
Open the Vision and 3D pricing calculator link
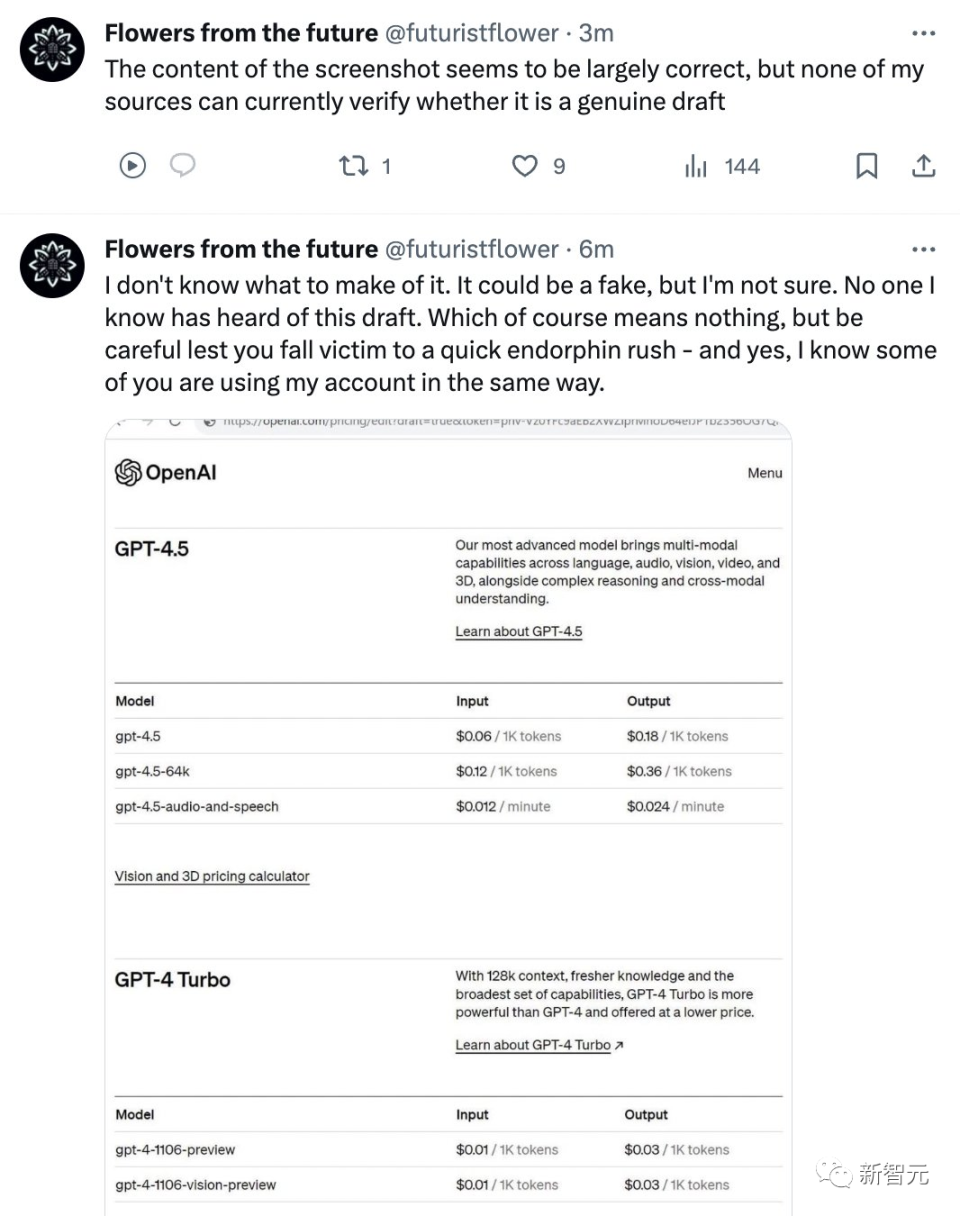pos(212,877)
